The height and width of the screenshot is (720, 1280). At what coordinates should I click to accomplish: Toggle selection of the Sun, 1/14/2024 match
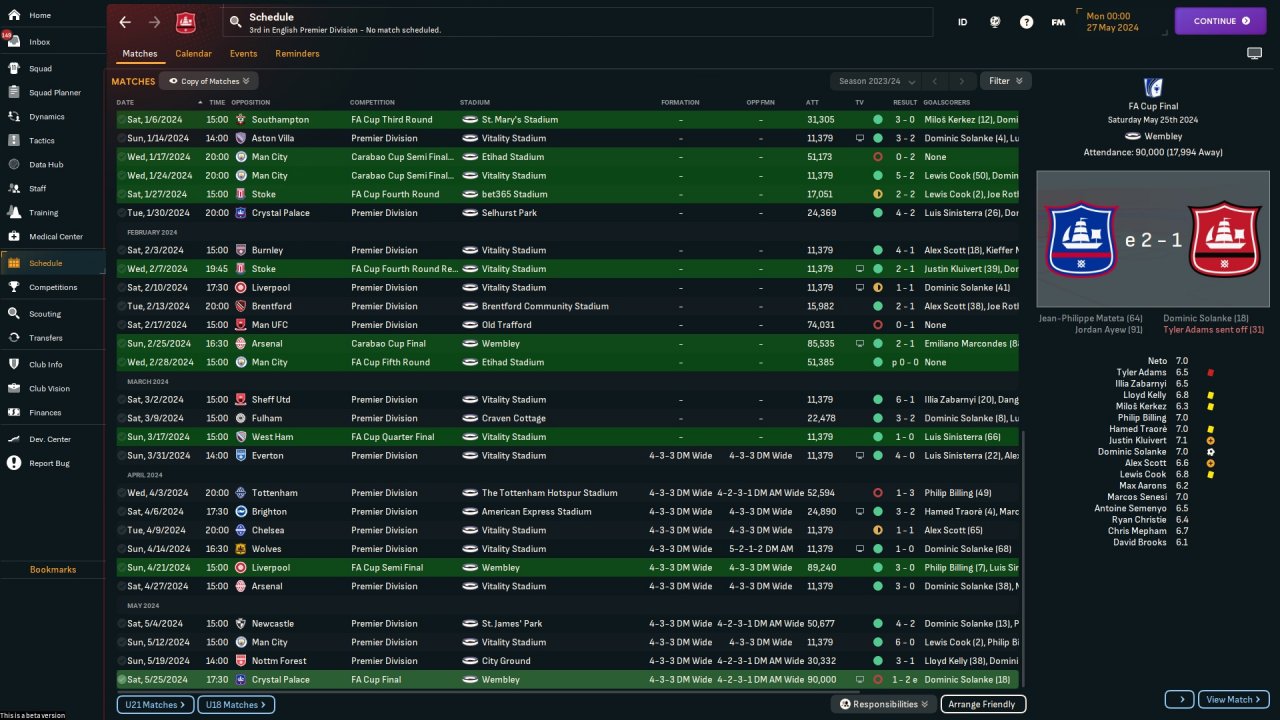122,138
